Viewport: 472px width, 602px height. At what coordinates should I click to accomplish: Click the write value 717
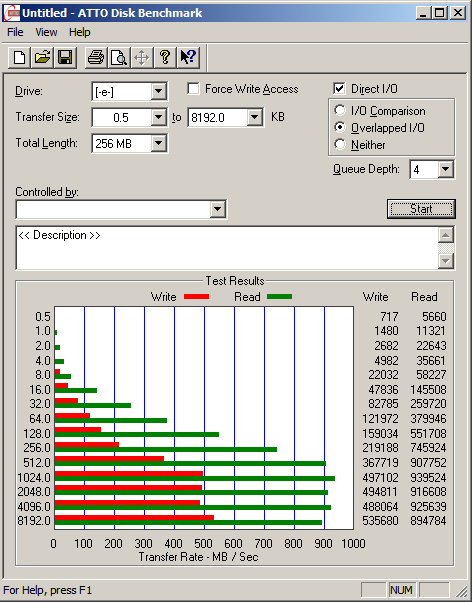click(389, 317)
